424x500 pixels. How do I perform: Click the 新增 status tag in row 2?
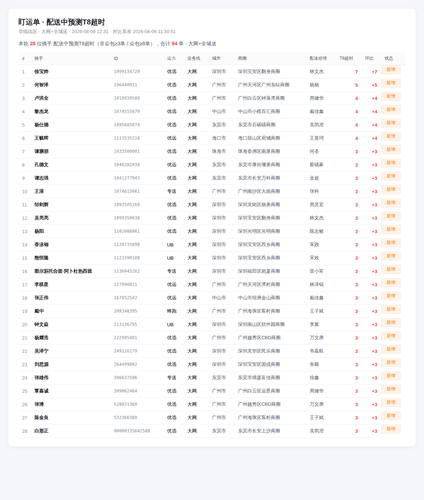pyautogui.click(x=391, y=83)
